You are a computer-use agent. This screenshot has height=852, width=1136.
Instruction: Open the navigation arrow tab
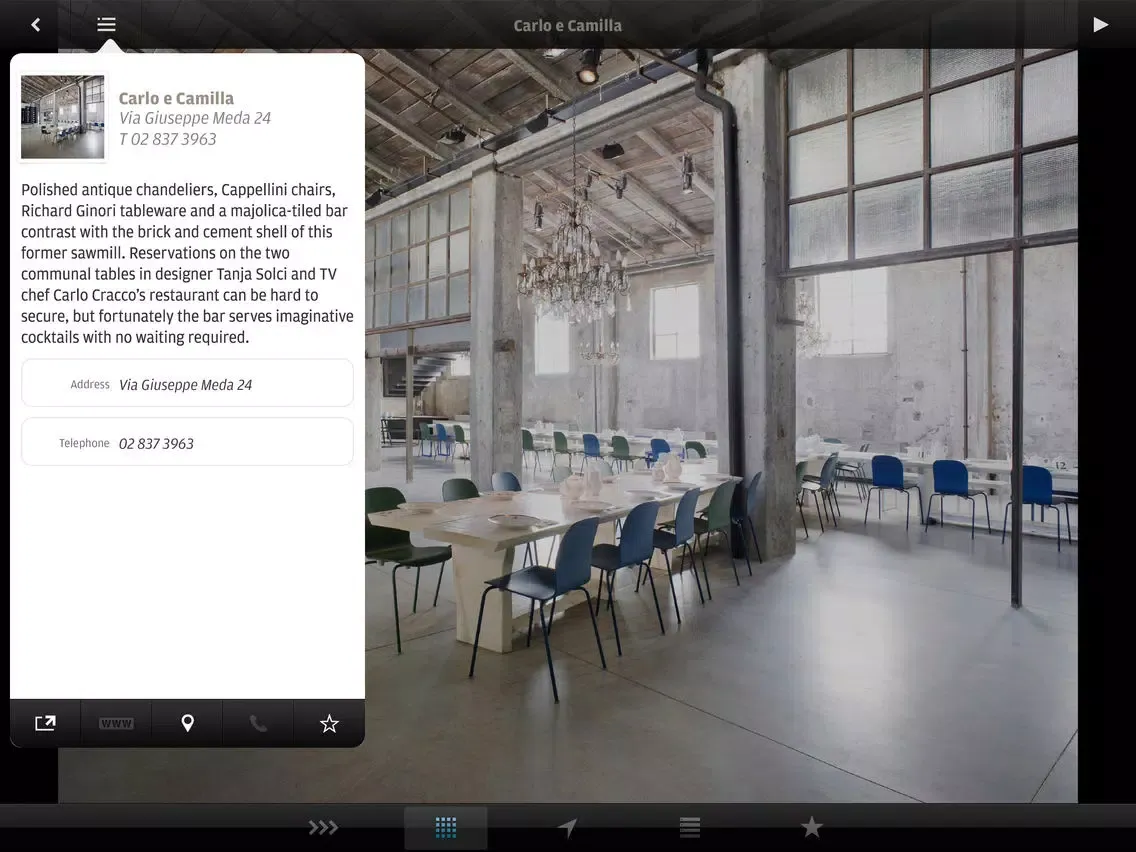tap(568, 827)
